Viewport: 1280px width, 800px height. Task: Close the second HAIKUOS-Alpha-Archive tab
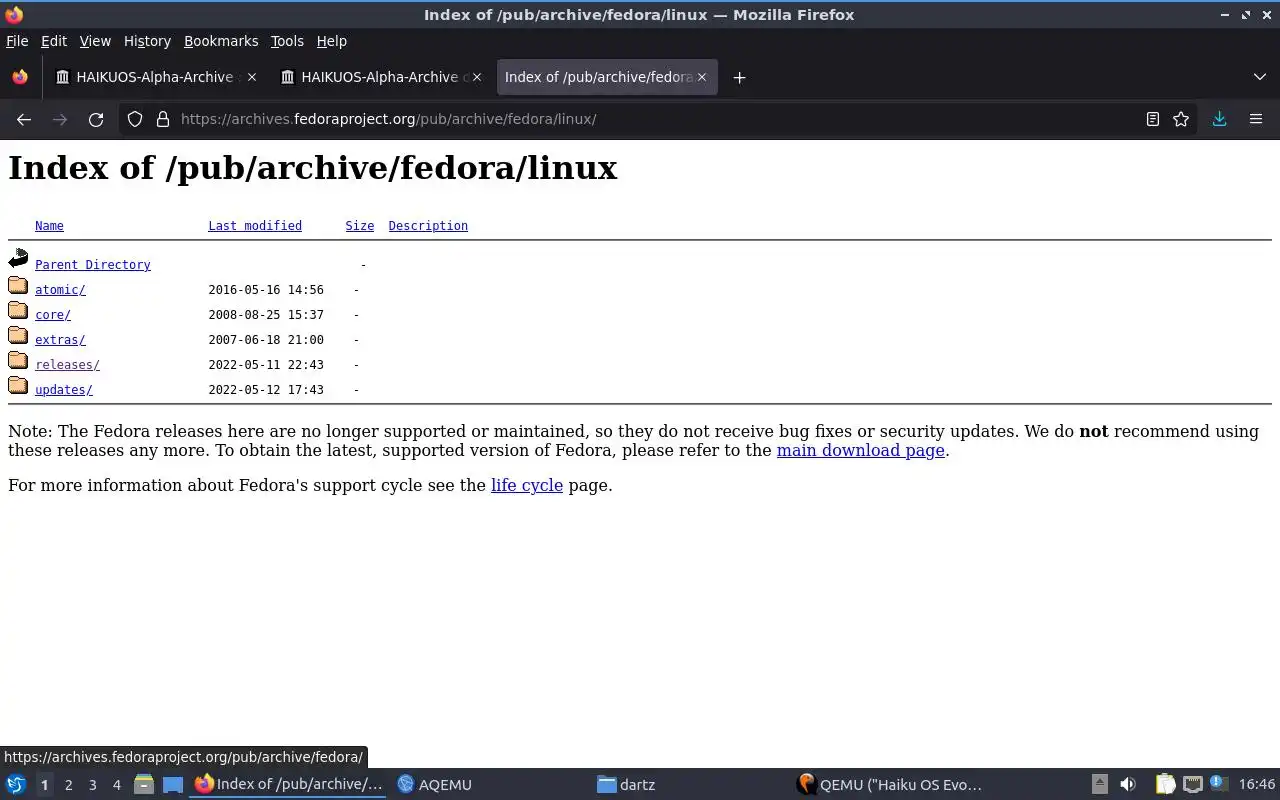(477, 77)
